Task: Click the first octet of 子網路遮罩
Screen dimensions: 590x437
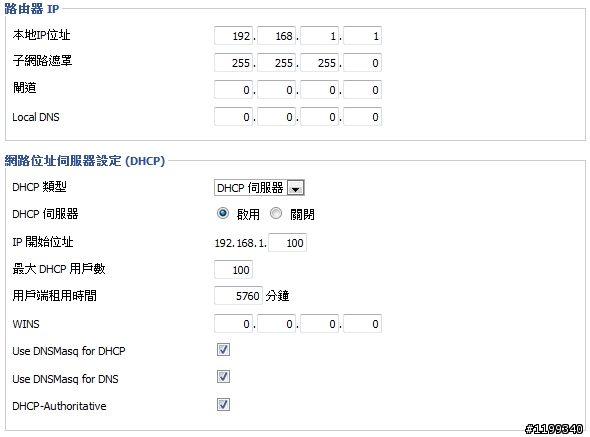Action: click(x=233, y=62)
